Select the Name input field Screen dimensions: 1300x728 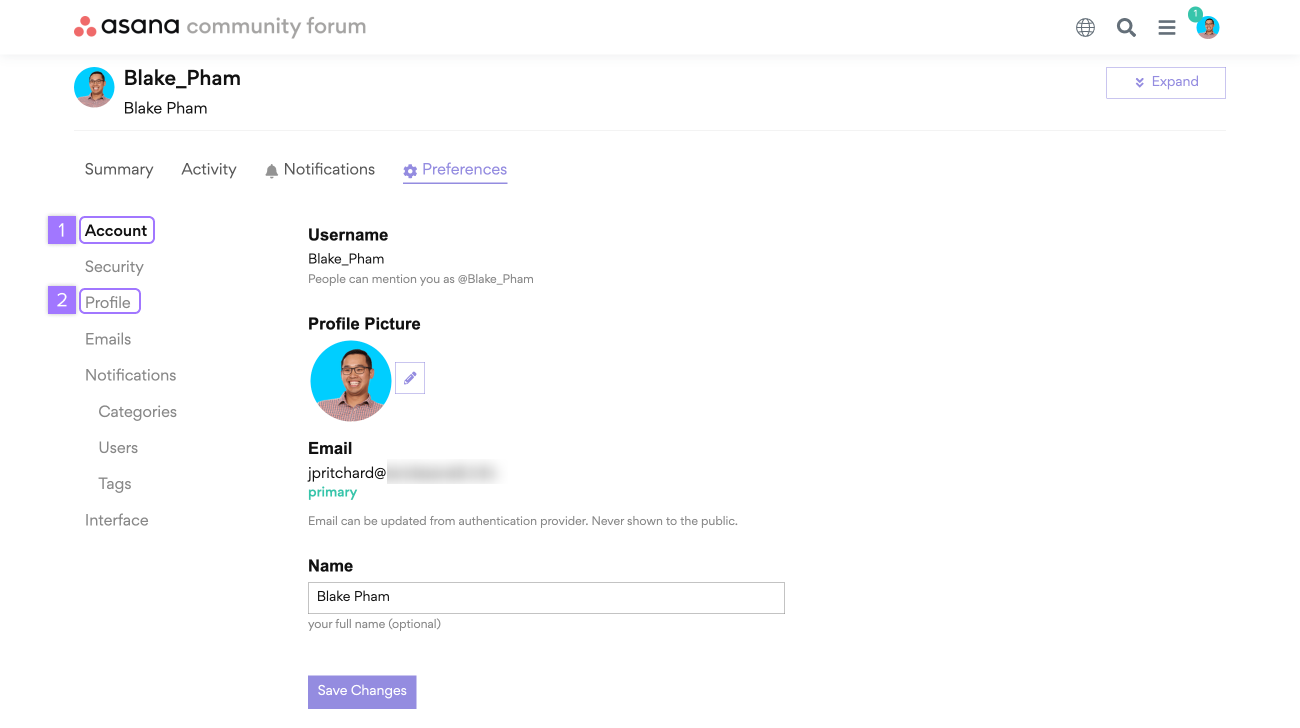[x=546, y=597]
